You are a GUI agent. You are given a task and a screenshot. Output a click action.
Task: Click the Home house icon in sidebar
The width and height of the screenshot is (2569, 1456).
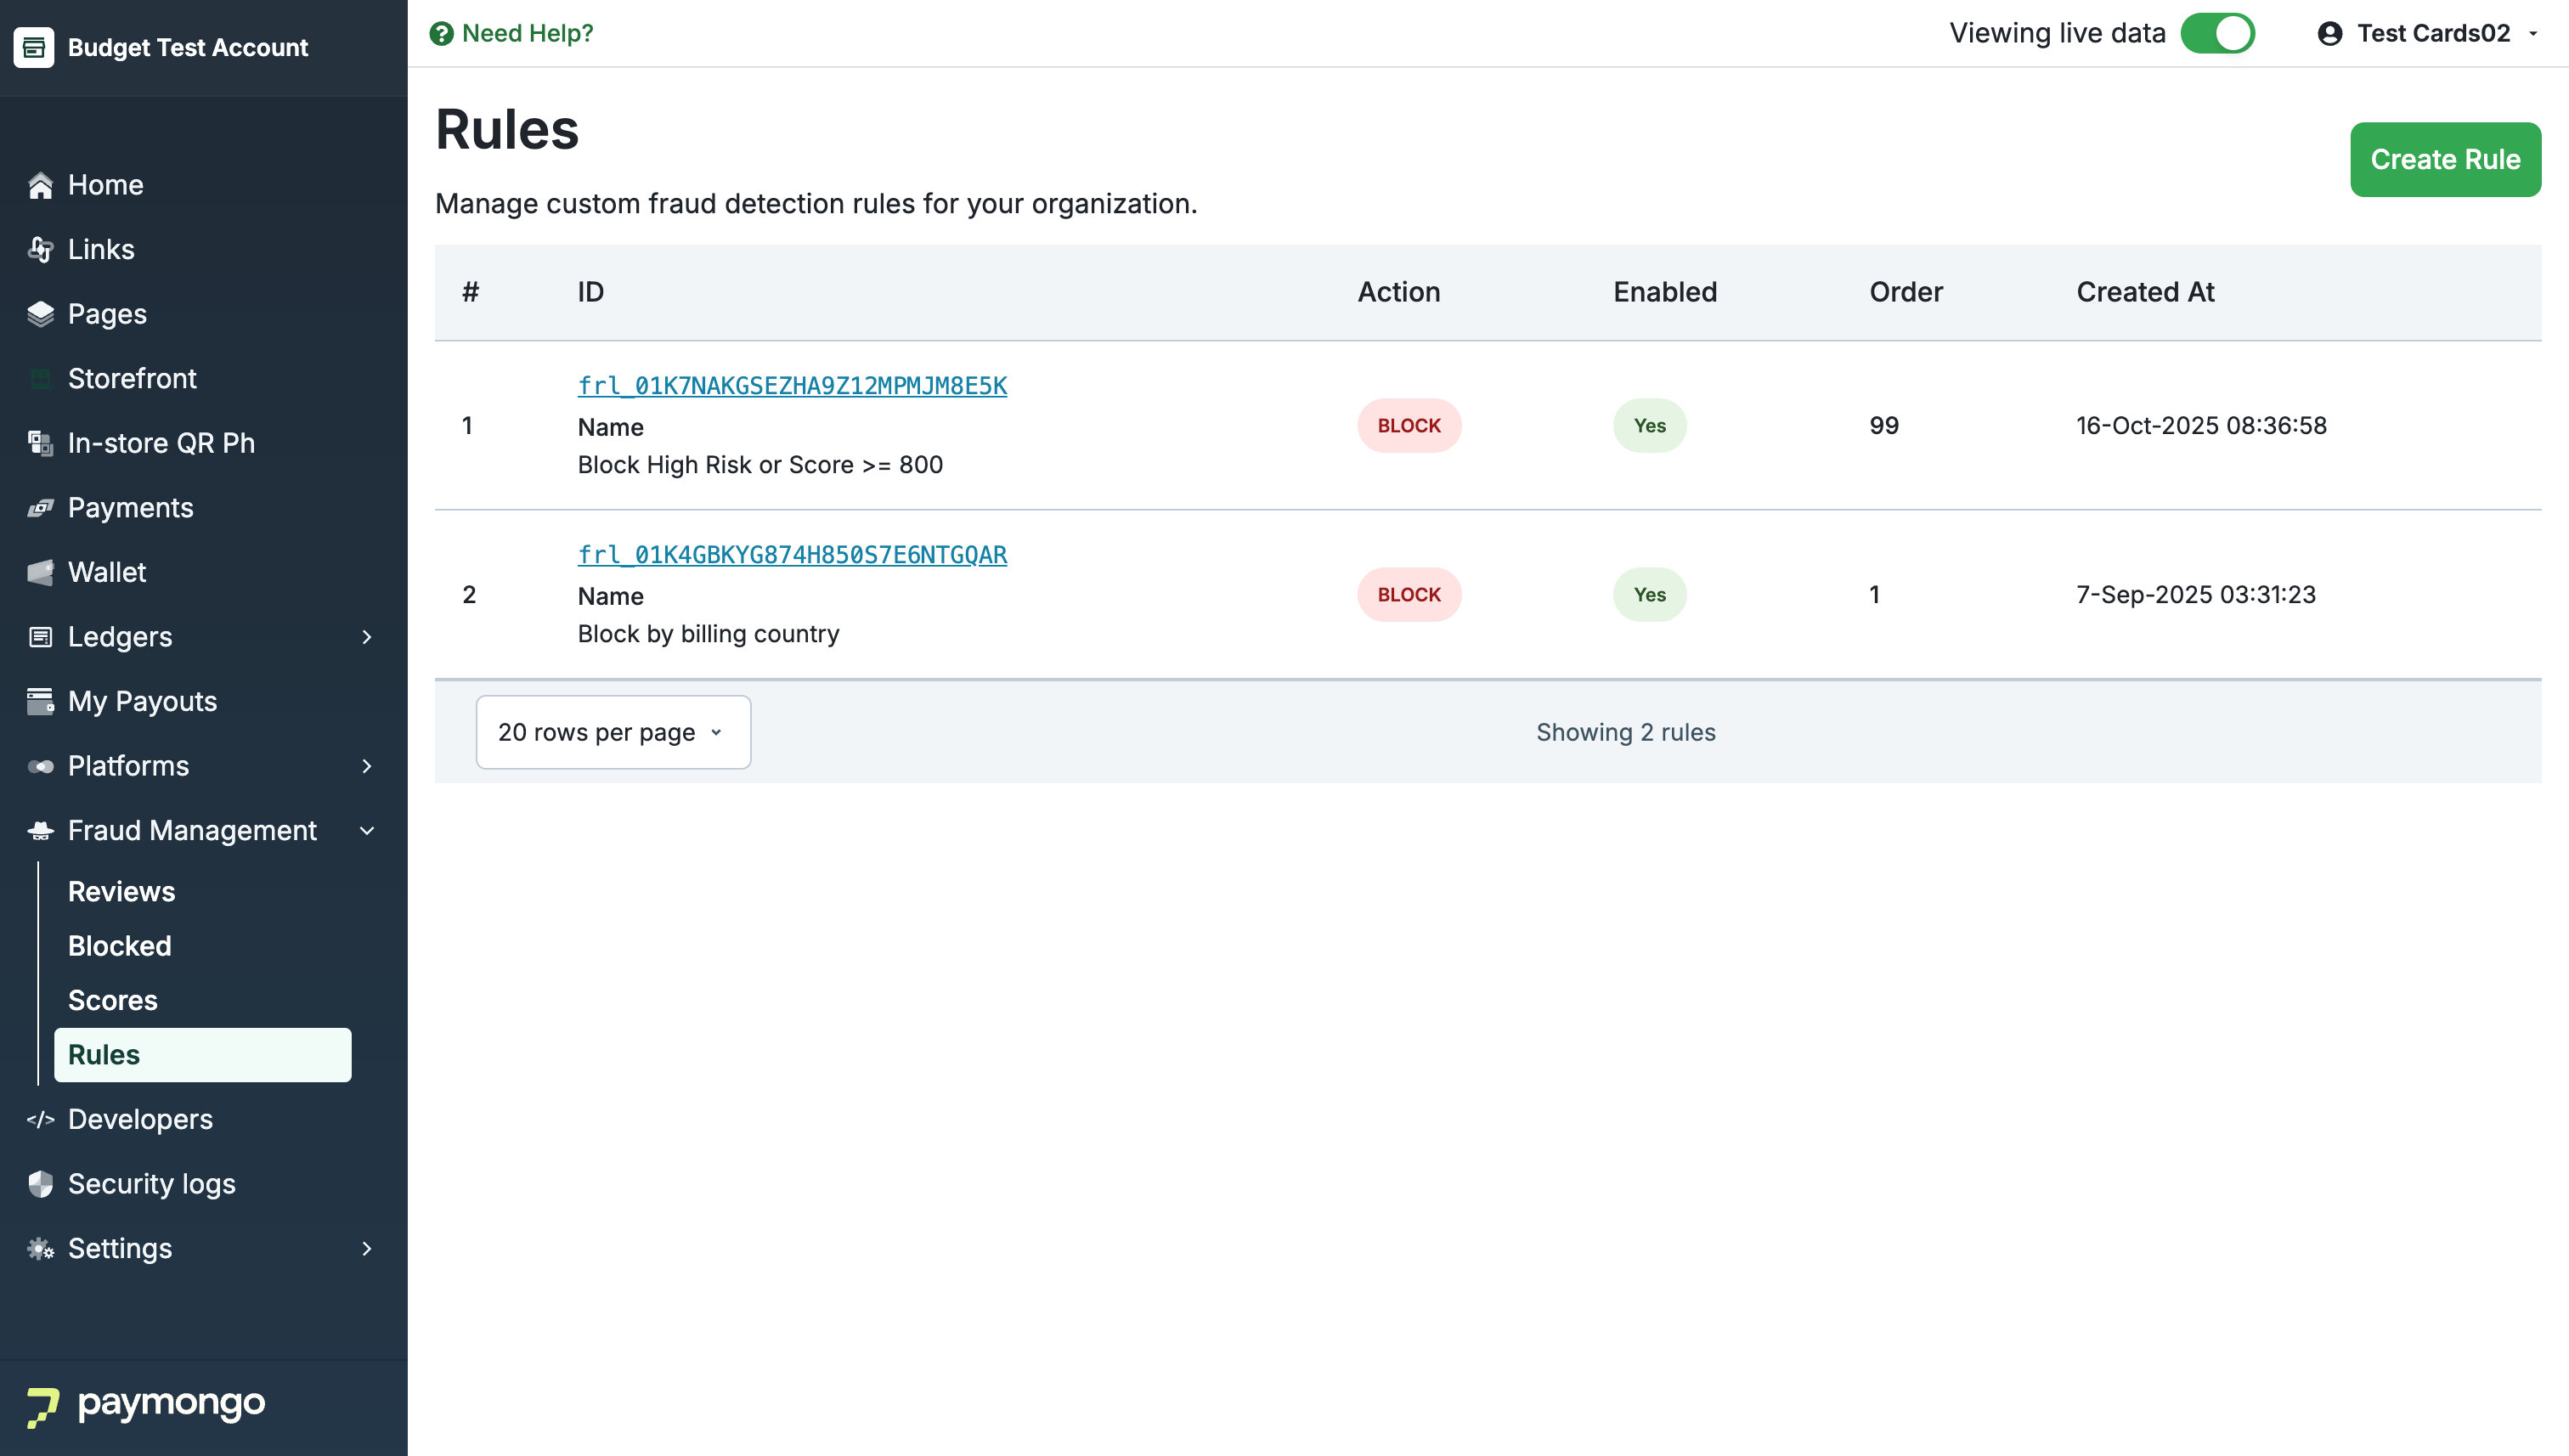(40, 185)
